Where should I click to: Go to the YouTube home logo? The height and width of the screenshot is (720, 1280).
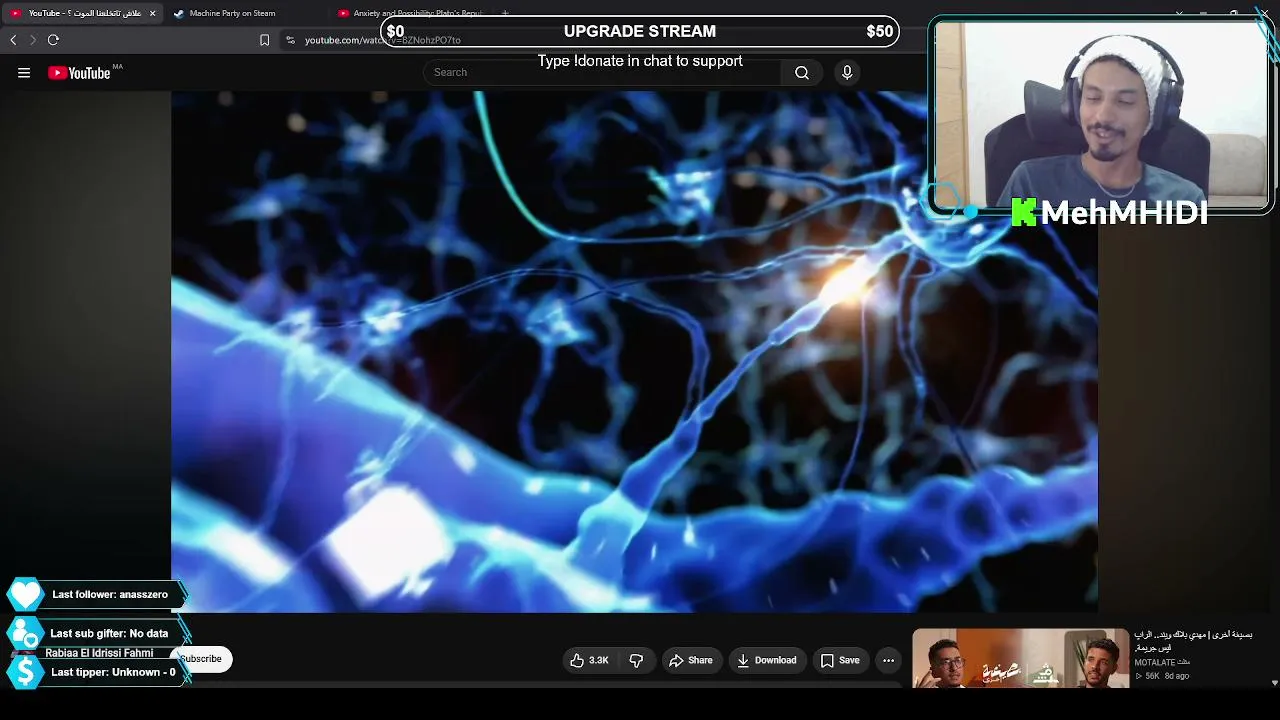(79, 73)
